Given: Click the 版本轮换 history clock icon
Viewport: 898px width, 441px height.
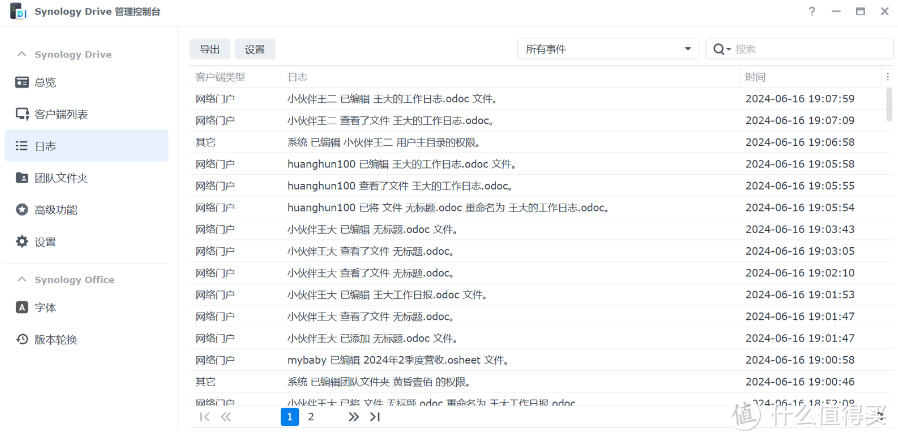Looking at the screenshot, I should coord(22,340).
